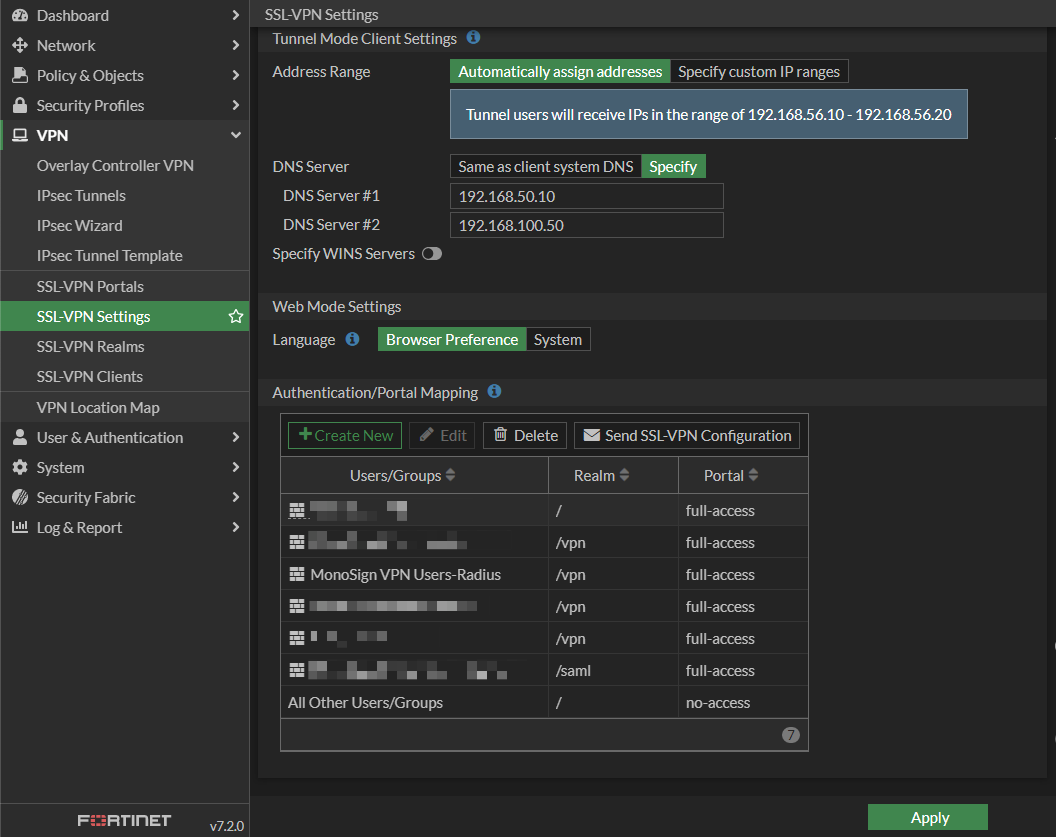This screenshot has width=1056, height=837.
Task: Set Language to System
Action: pyautogui.click(x=557, y=340)
